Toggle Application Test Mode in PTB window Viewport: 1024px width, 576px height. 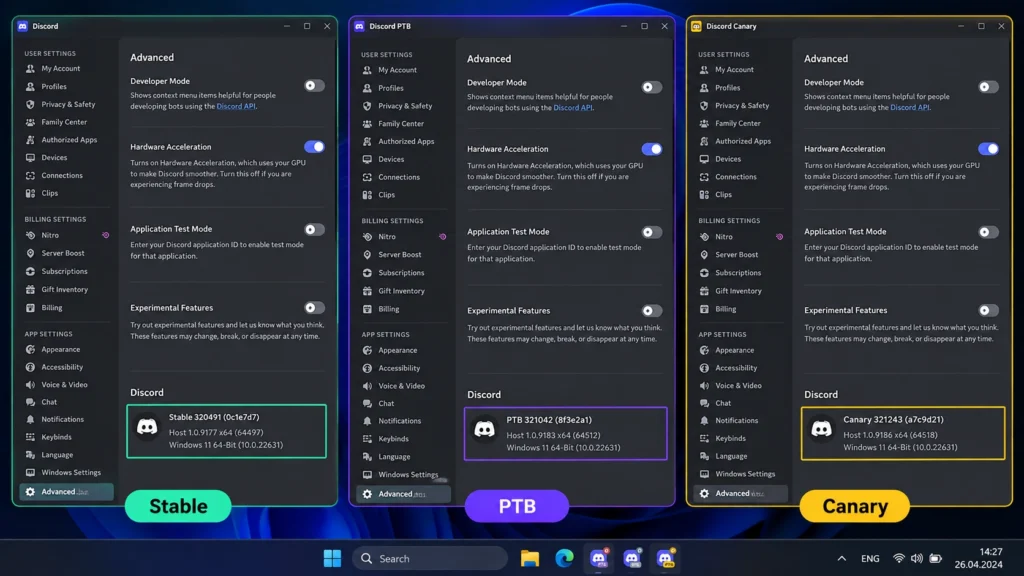(x=651, y=232)
